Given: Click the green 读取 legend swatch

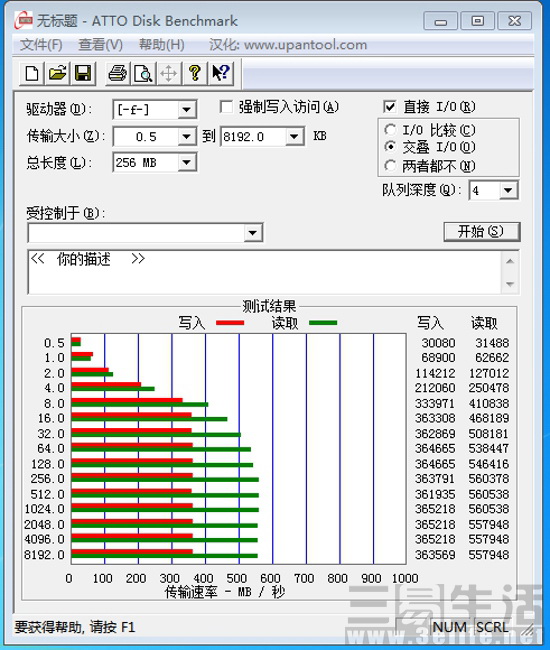Looking at the screenshot, I should click(x=323, y=323).
